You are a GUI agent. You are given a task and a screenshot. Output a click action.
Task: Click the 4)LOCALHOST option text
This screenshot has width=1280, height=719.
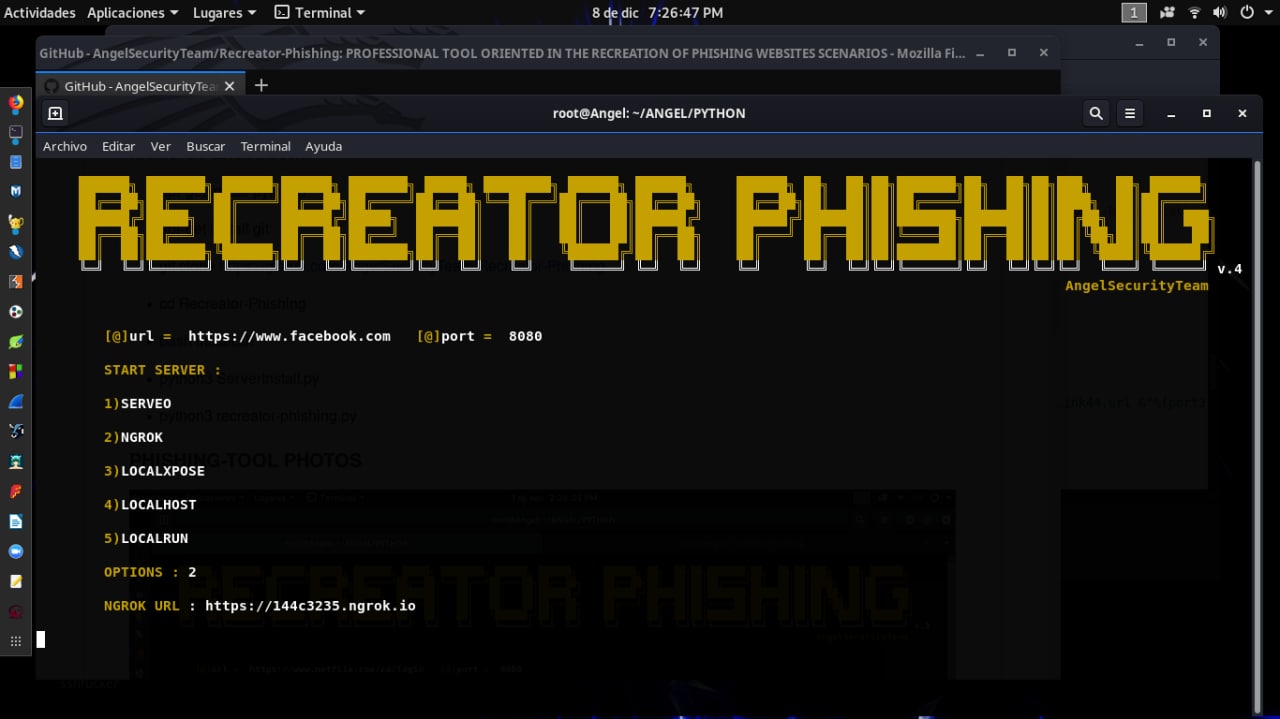click(151, 505)
